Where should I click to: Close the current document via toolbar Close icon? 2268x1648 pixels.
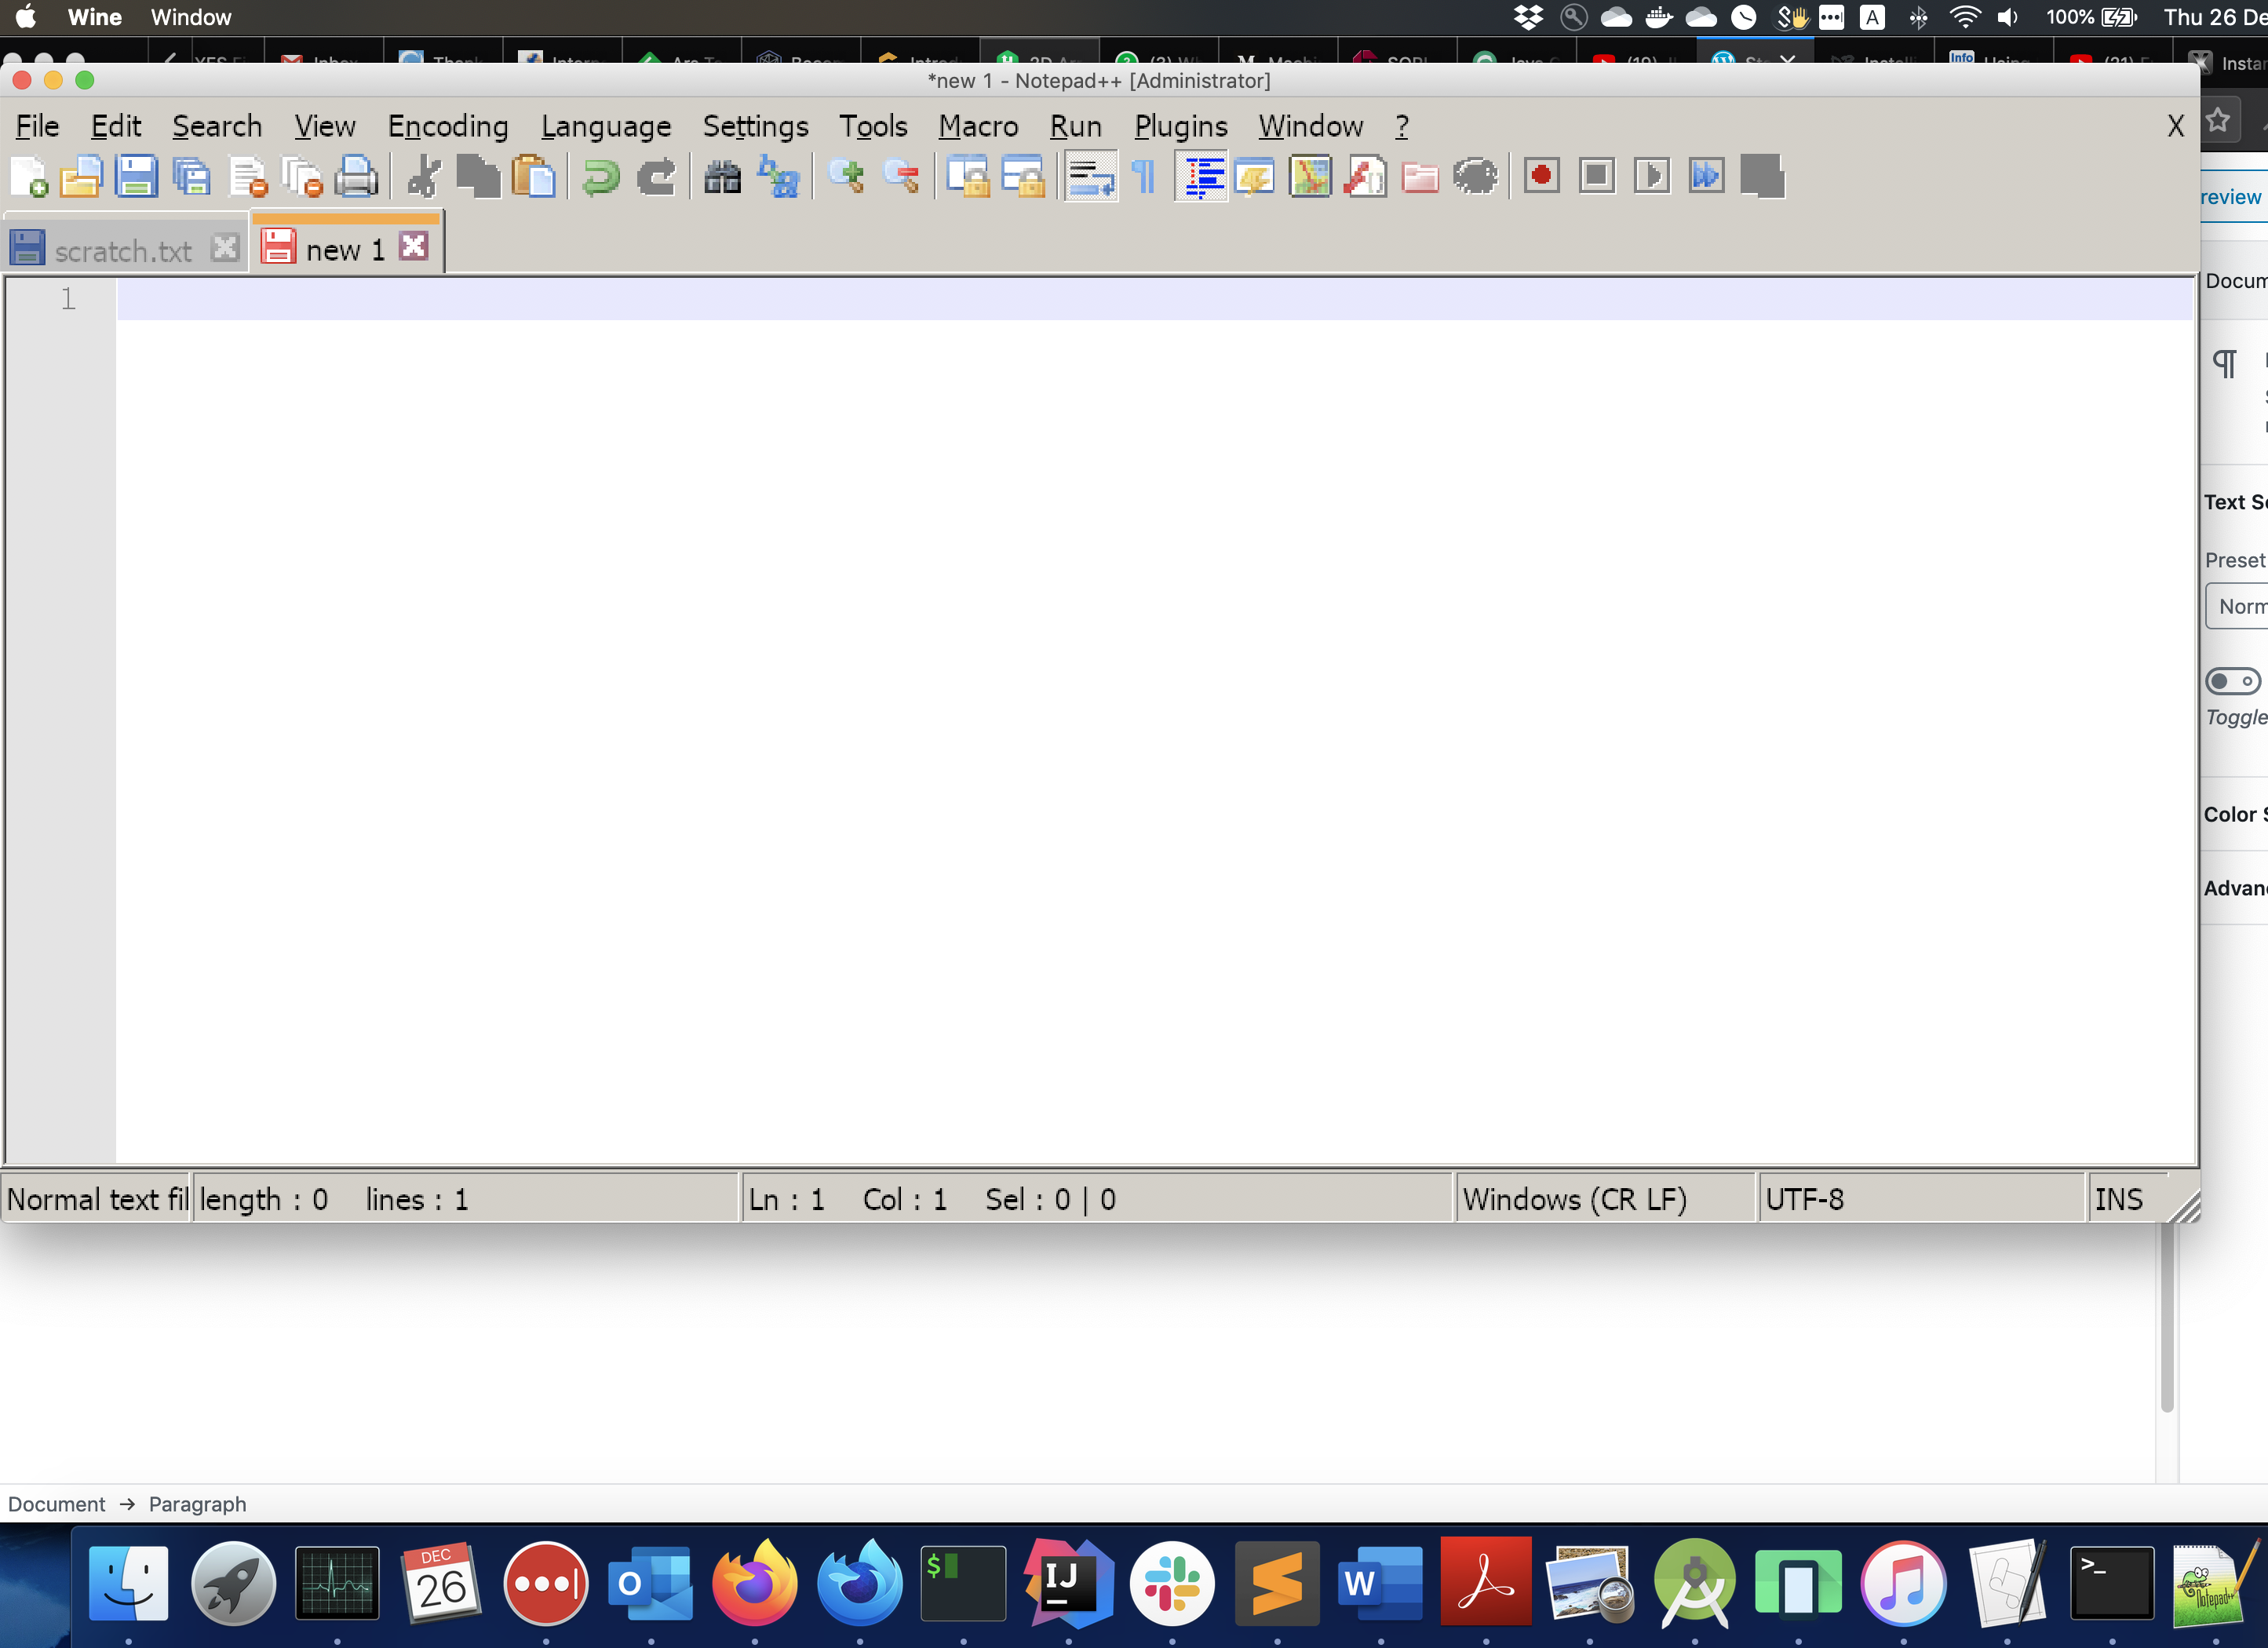(247, 177)
